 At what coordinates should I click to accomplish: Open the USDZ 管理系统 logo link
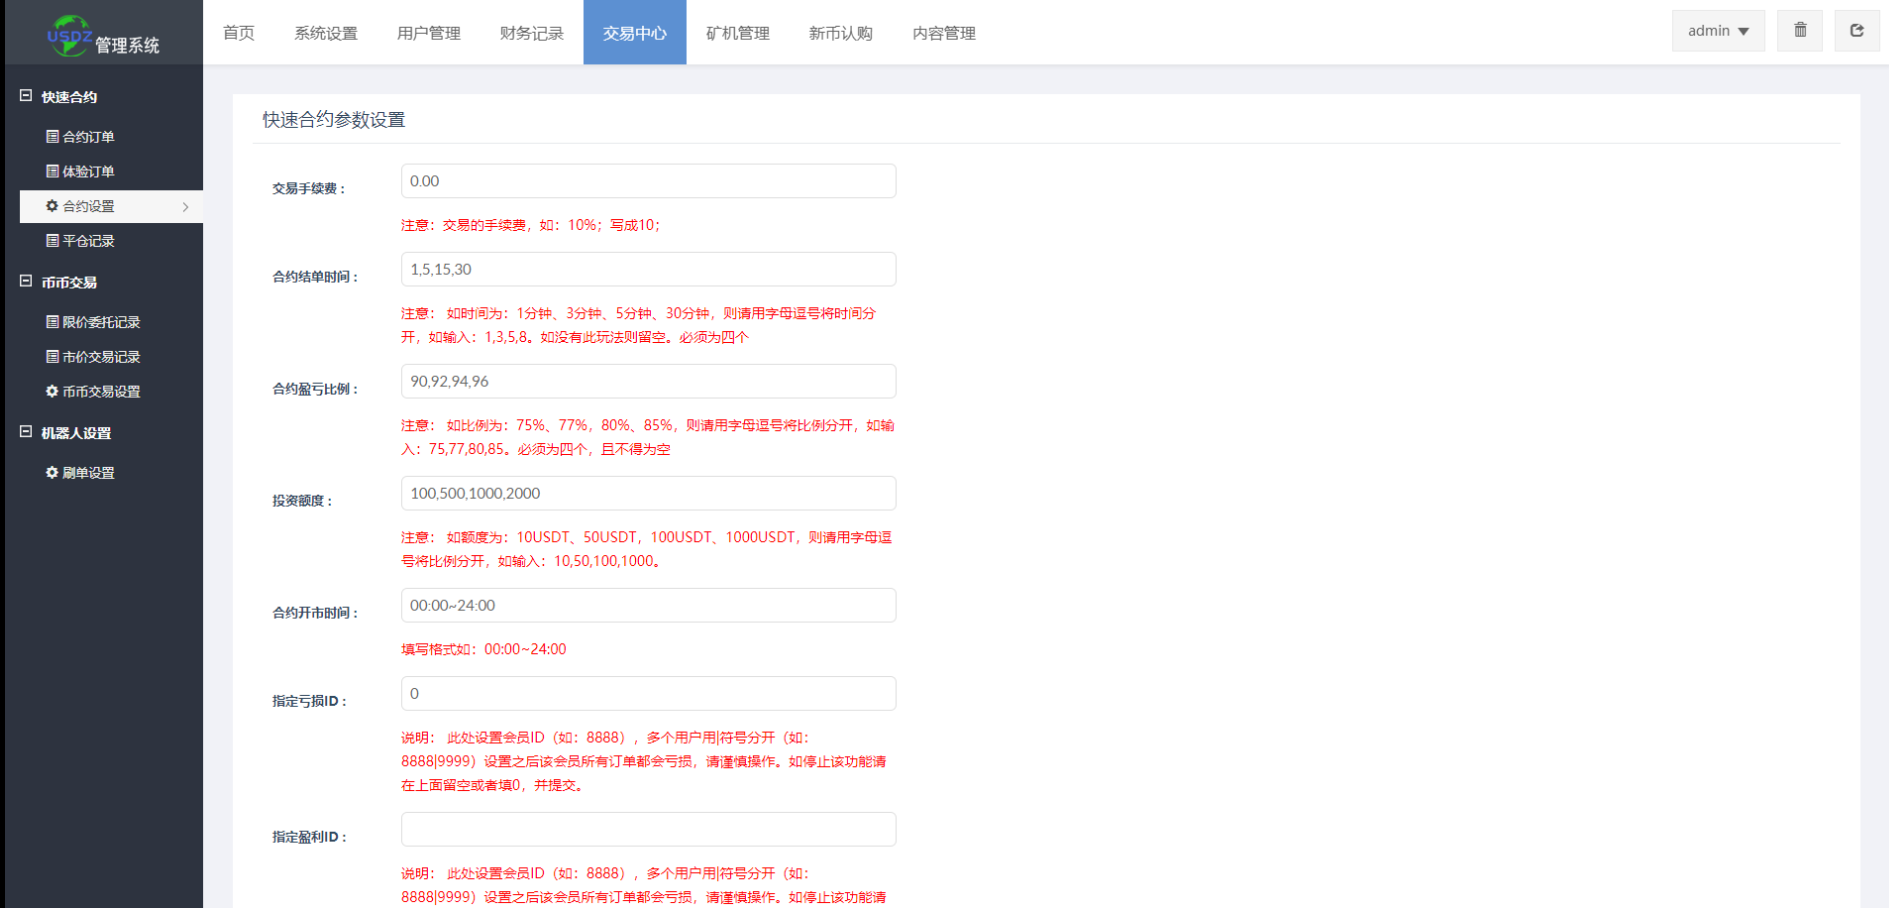pos(100,32)
